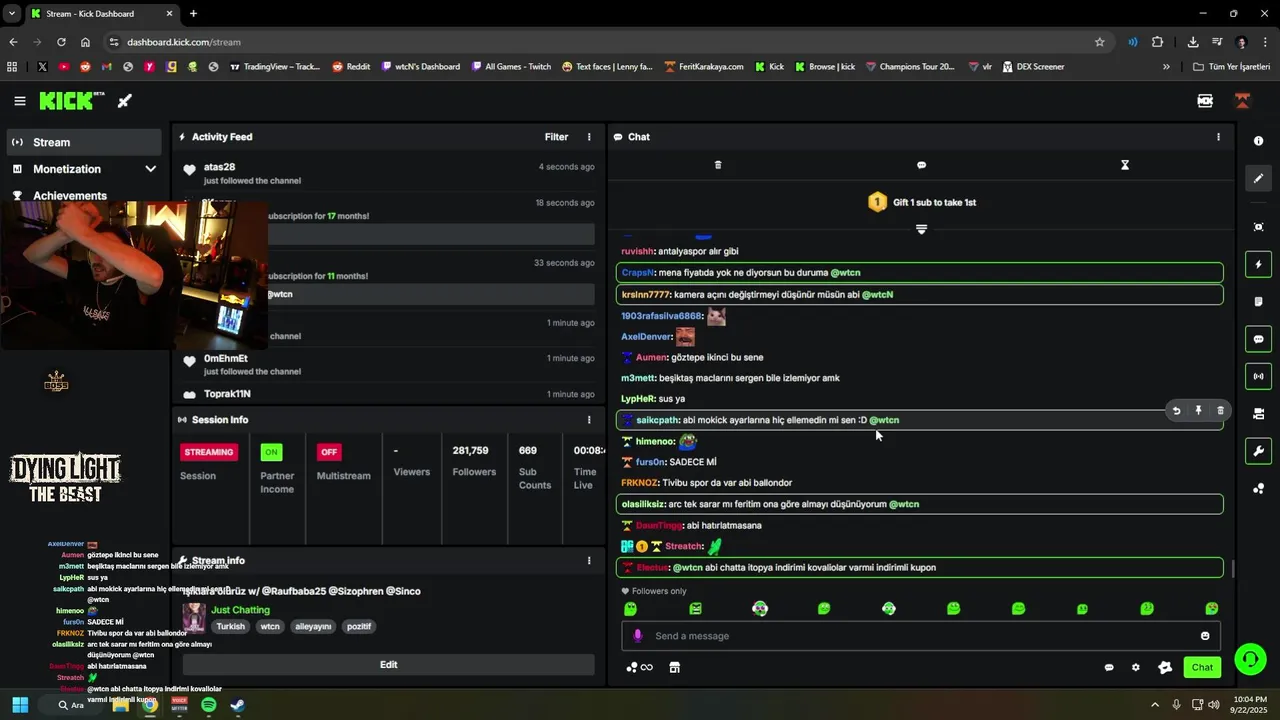1280x720 pixels.
Task: Click the info icon in right sidebar
Action: click(x=1258, y=141)
